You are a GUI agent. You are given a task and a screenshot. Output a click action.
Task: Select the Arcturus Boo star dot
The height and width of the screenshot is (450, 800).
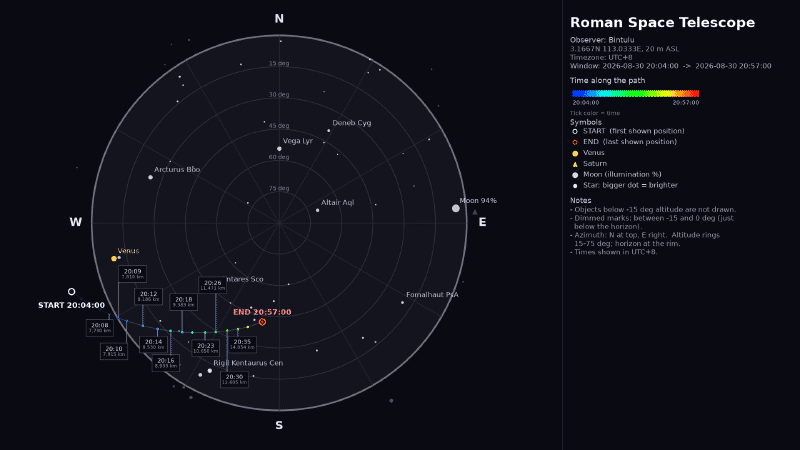click(x=151, y=178)
